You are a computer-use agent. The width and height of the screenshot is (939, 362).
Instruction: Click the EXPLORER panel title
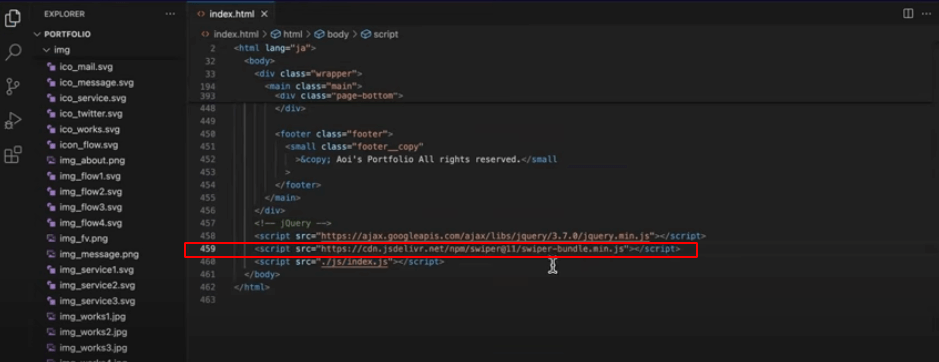point(65,14)
